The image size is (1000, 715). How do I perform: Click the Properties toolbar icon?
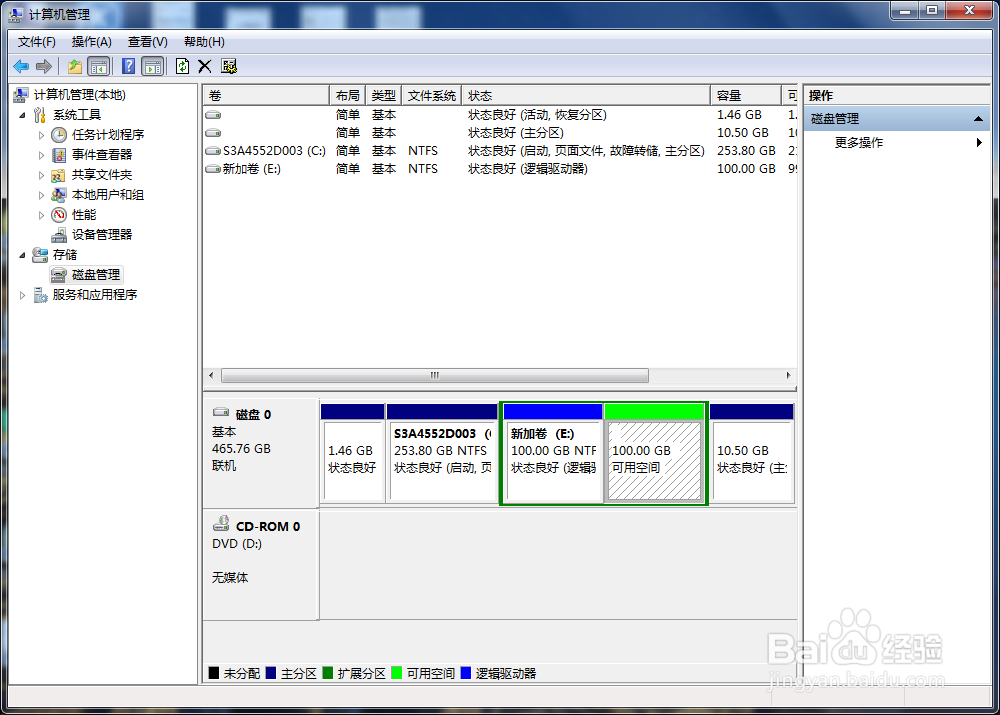[x=229, y=66]
